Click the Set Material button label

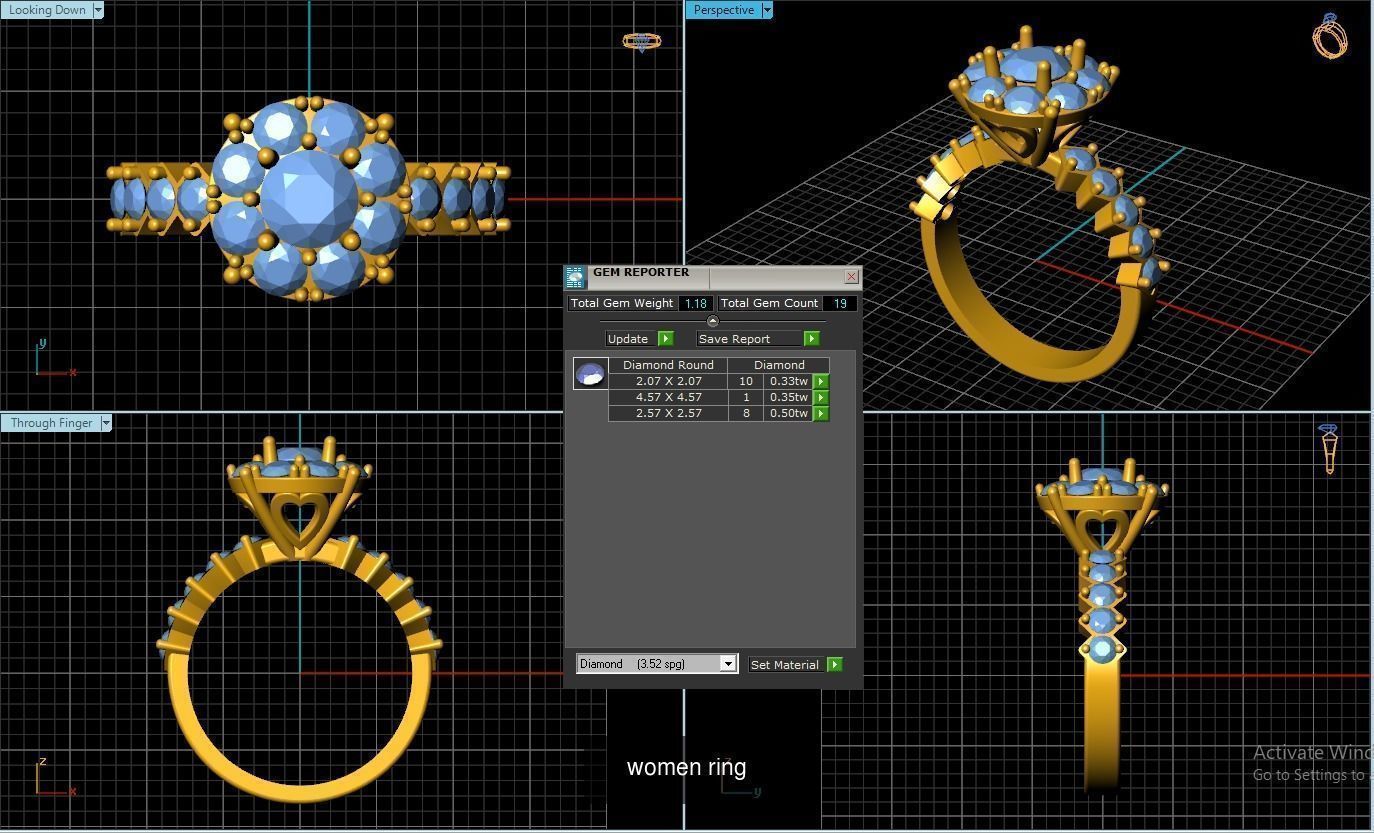(785, 665)
